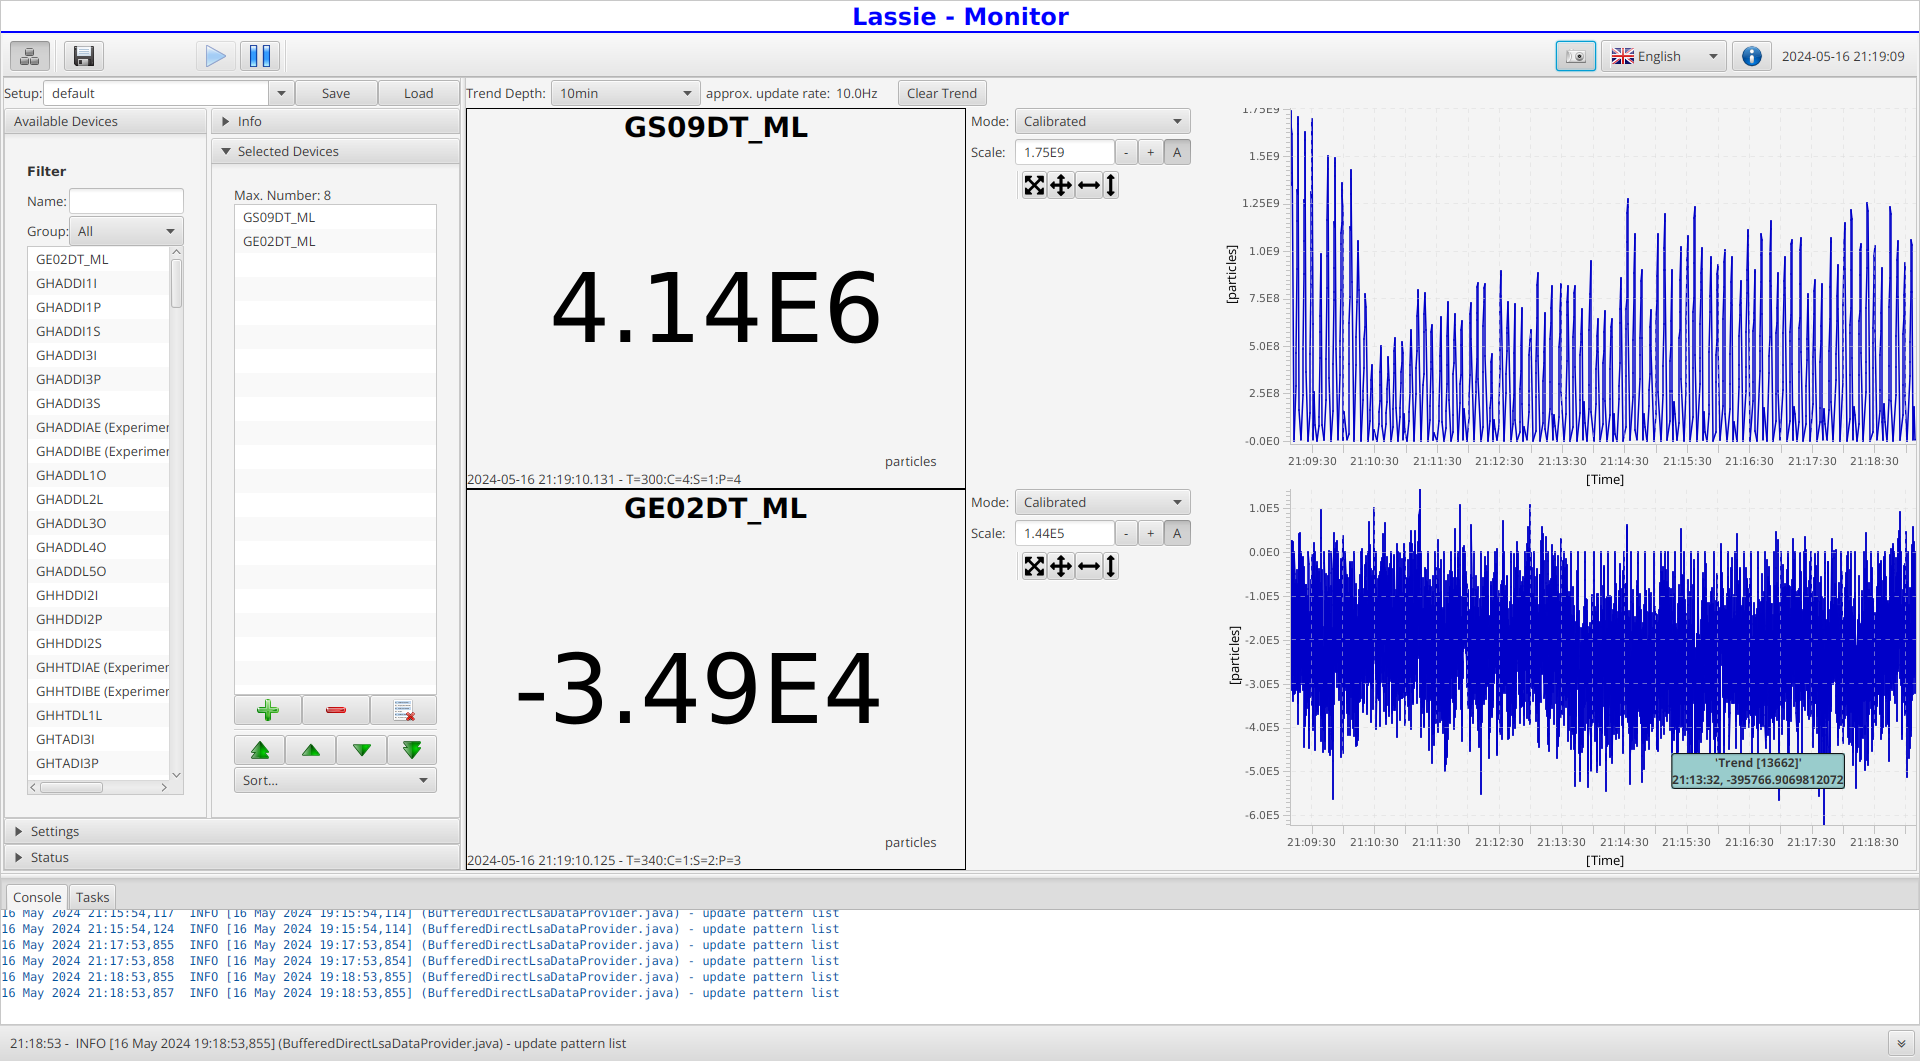Click horizontal zoom icon for GE02DT_ML chart

(1089, 566)
